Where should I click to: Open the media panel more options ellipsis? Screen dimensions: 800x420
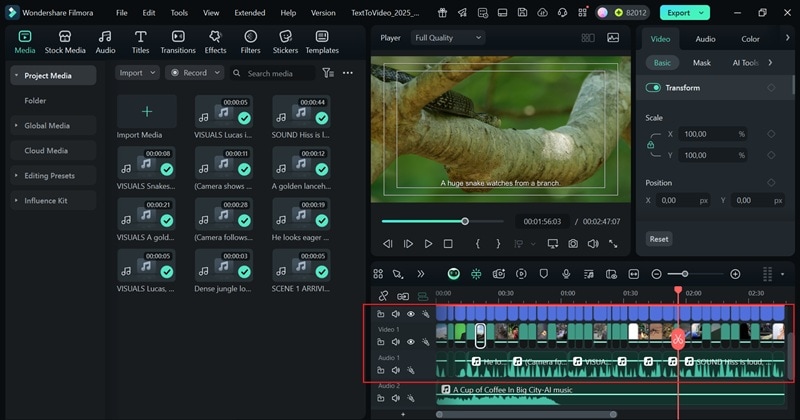pos(347,73)
